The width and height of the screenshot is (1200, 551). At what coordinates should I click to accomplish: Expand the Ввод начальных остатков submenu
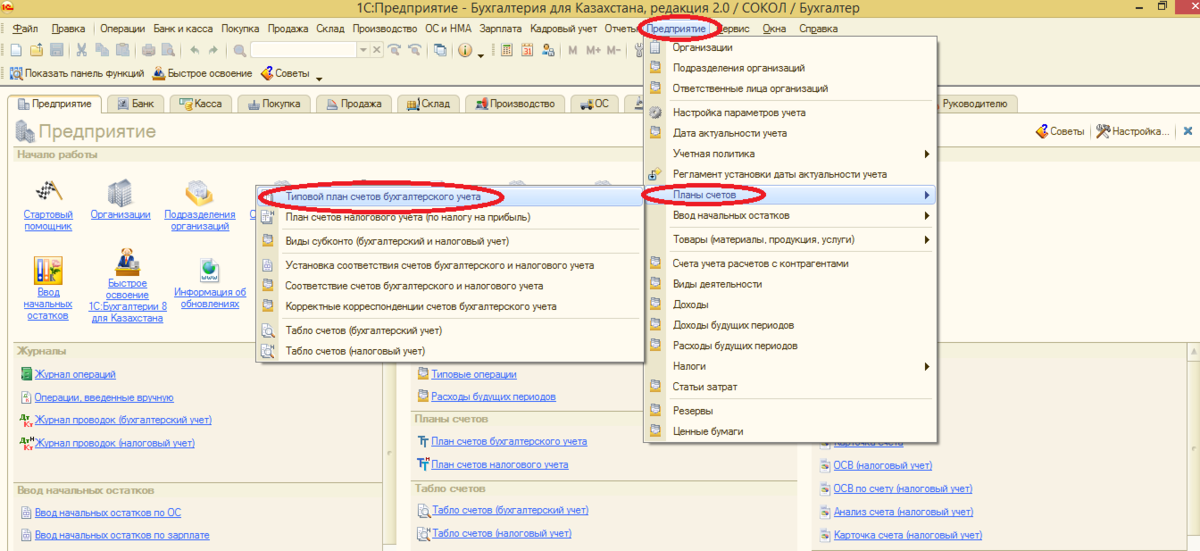927,215
